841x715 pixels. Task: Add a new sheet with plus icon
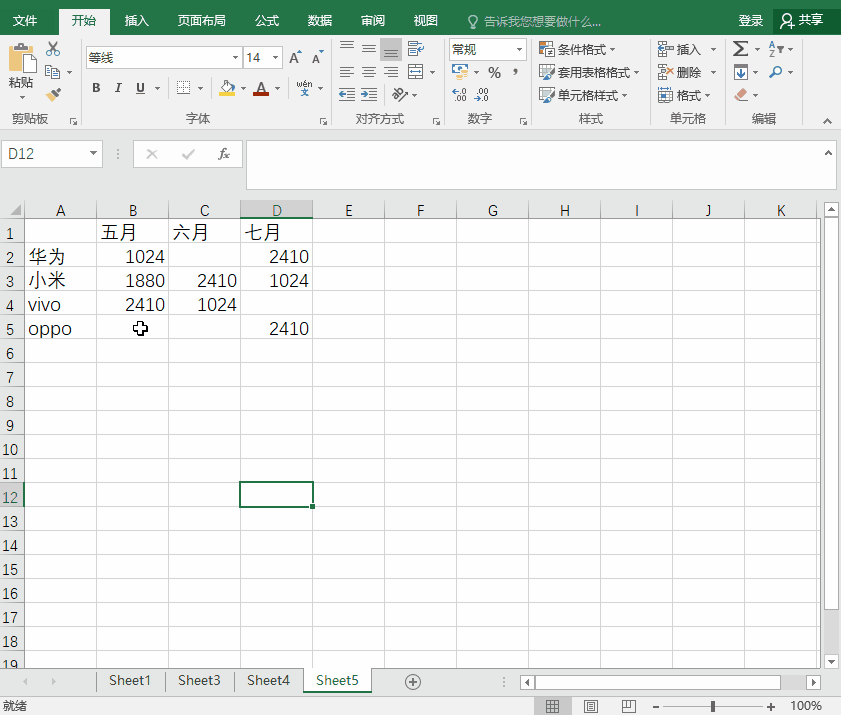(x=412, y=682)
